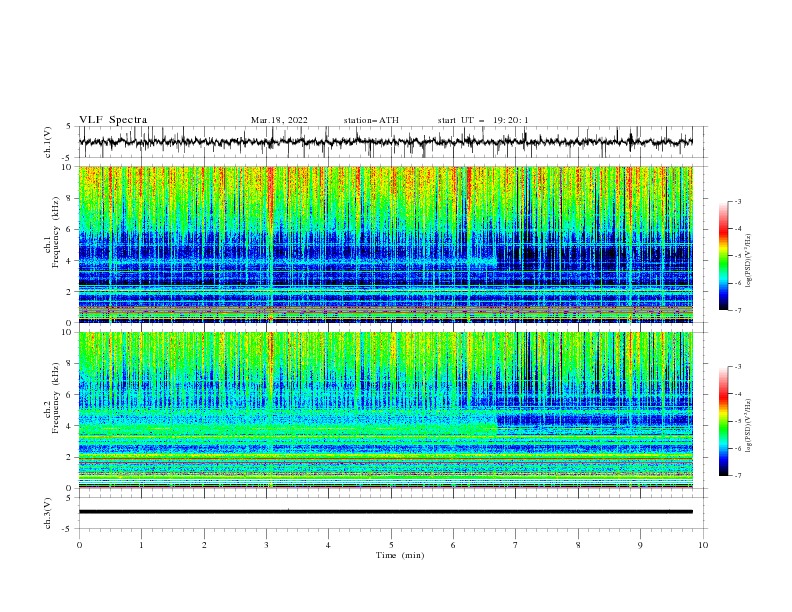Click the "4" kHz tick on ch.1 axis
Image resolution: width=792 pixels, height=612 pixels.
click(70, 261)
